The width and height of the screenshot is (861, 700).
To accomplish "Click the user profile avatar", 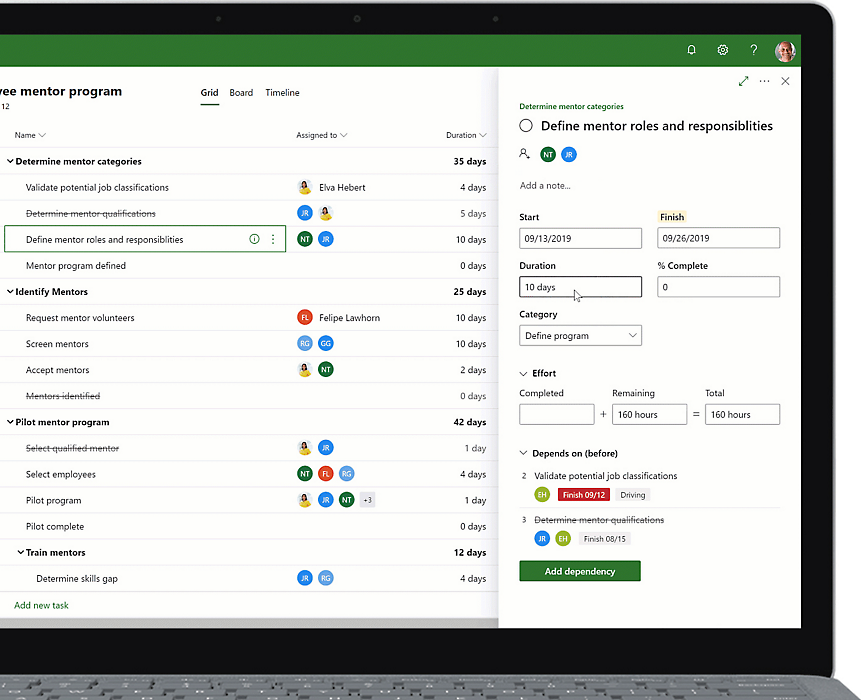I will pyautogui.click(x=785, y=51).
